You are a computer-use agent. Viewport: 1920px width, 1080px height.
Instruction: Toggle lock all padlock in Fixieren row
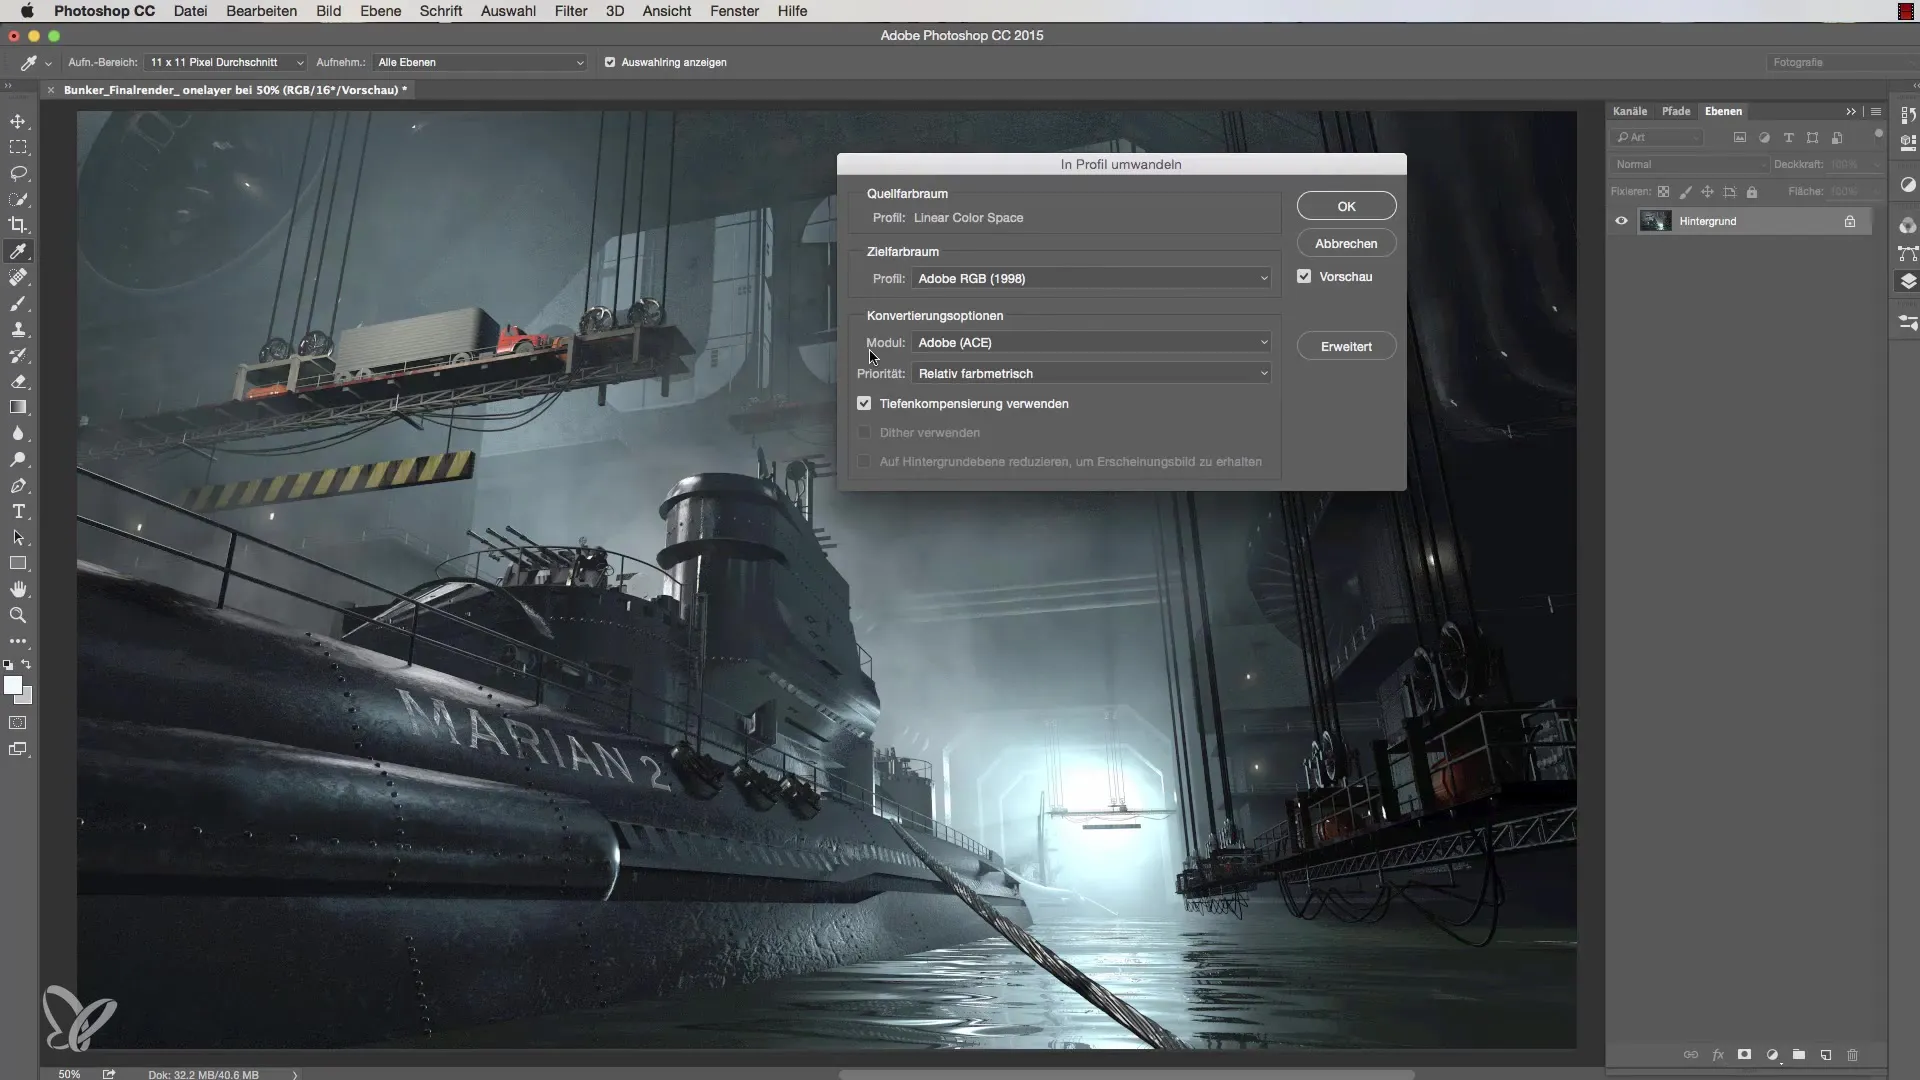1751,191
